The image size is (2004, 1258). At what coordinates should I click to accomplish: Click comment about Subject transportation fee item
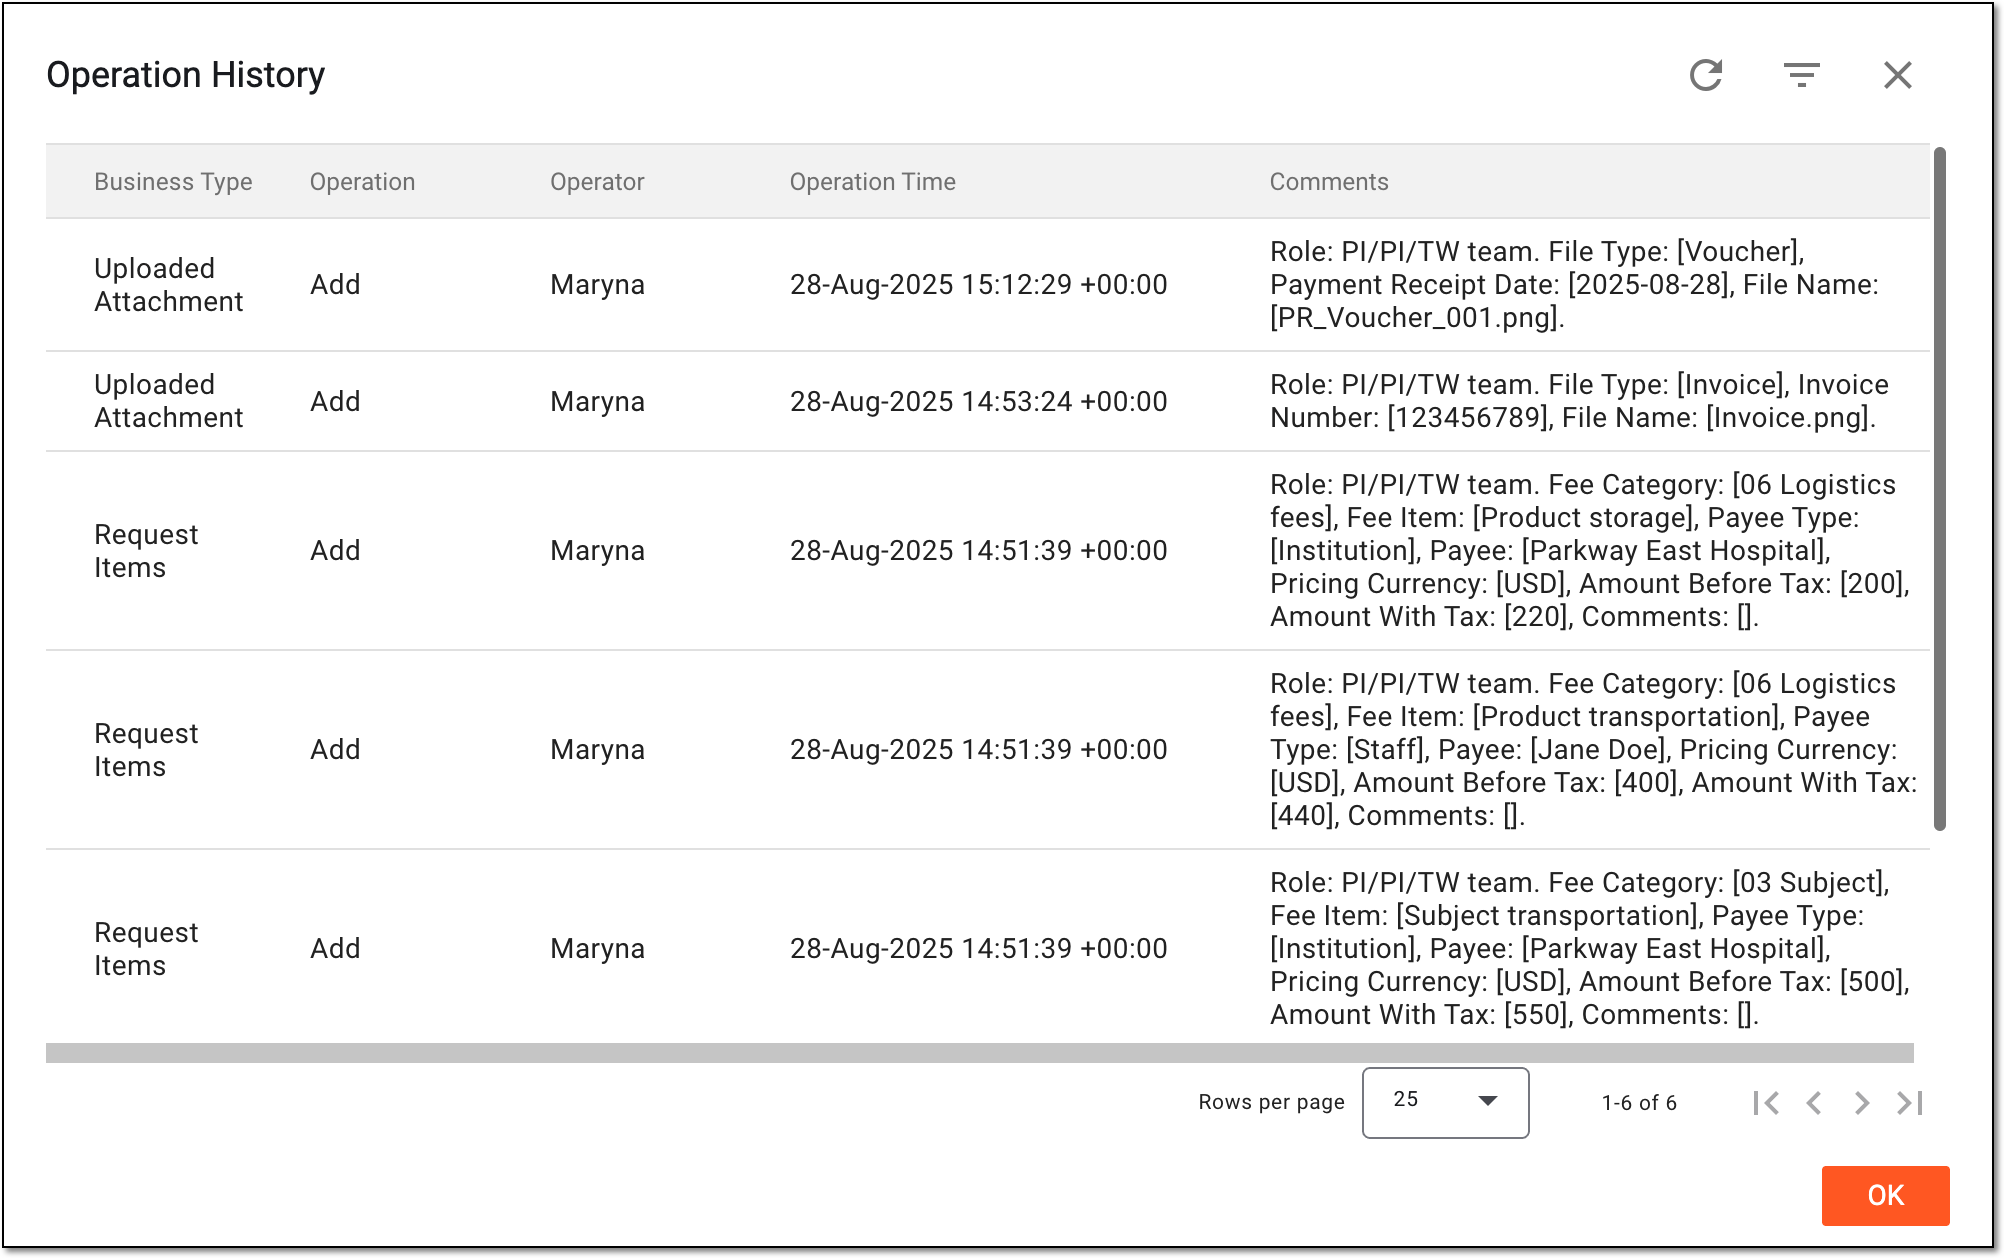click(x=1590, y=949)
